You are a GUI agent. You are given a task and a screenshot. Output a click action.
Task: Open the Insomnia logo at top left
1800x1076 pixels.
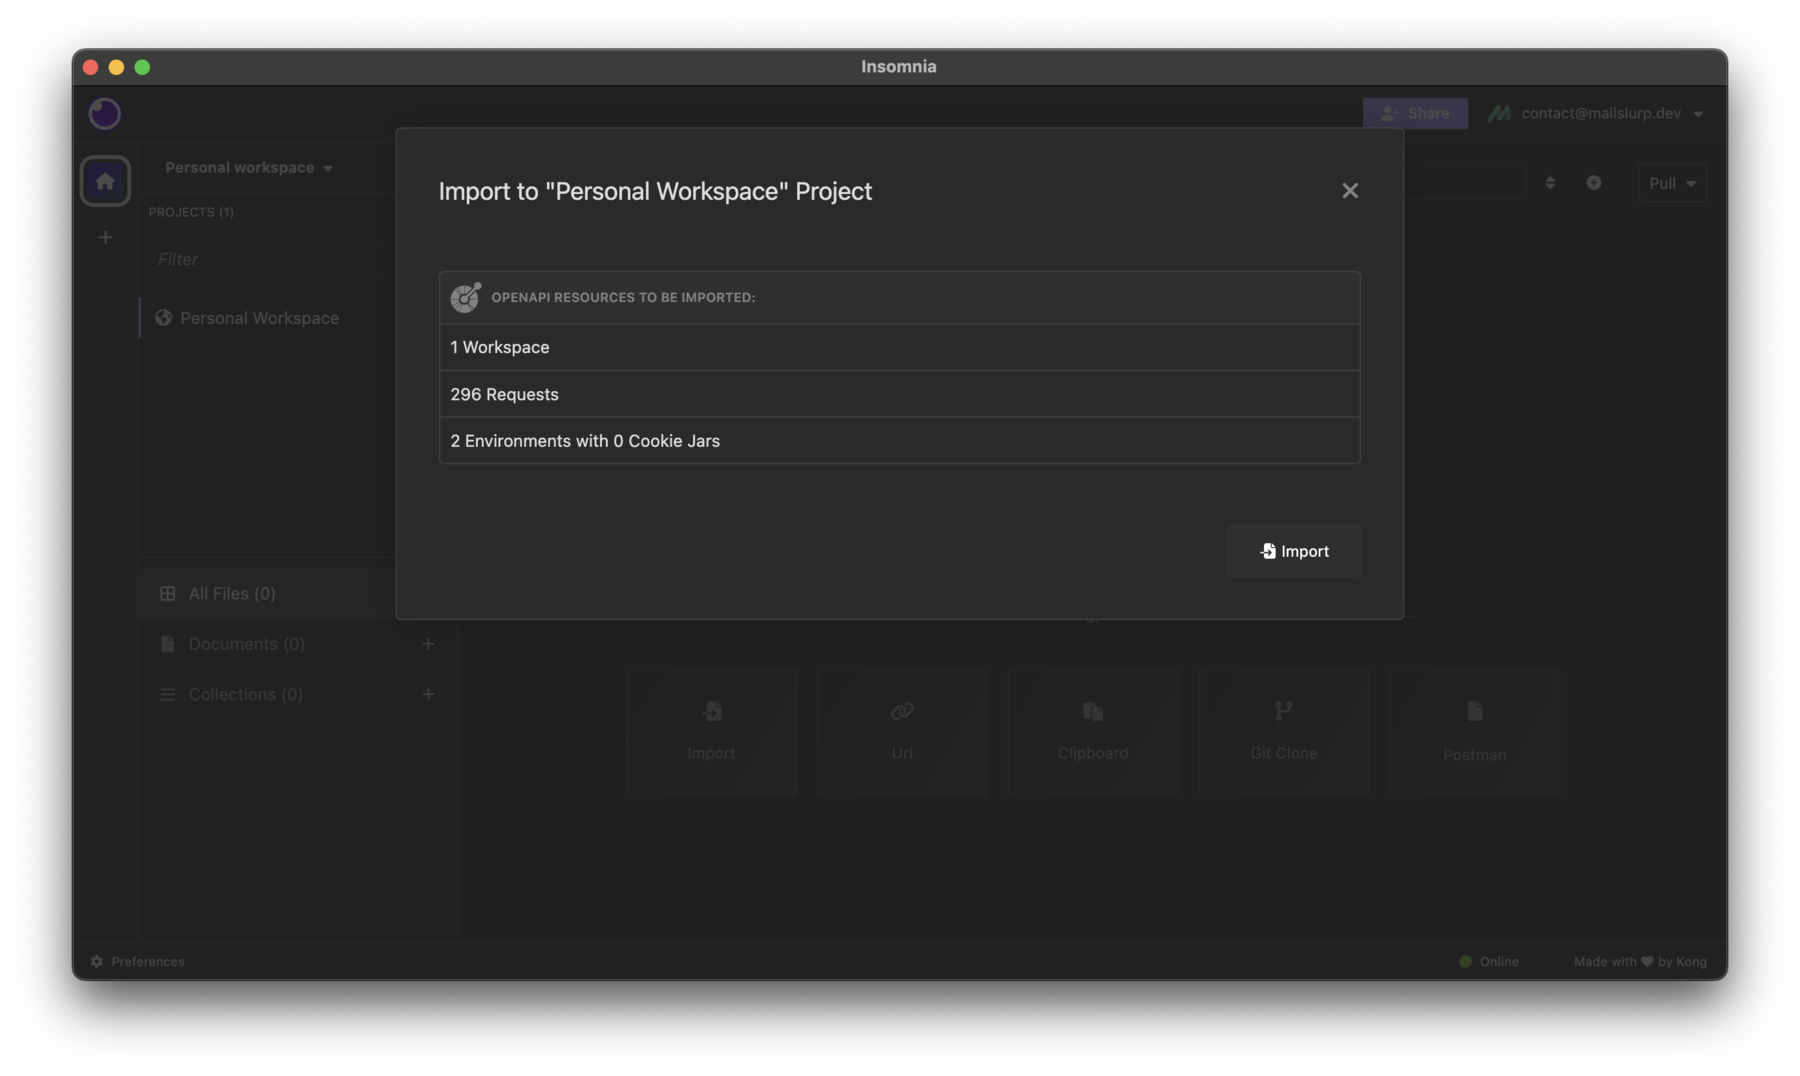[105, 114]
